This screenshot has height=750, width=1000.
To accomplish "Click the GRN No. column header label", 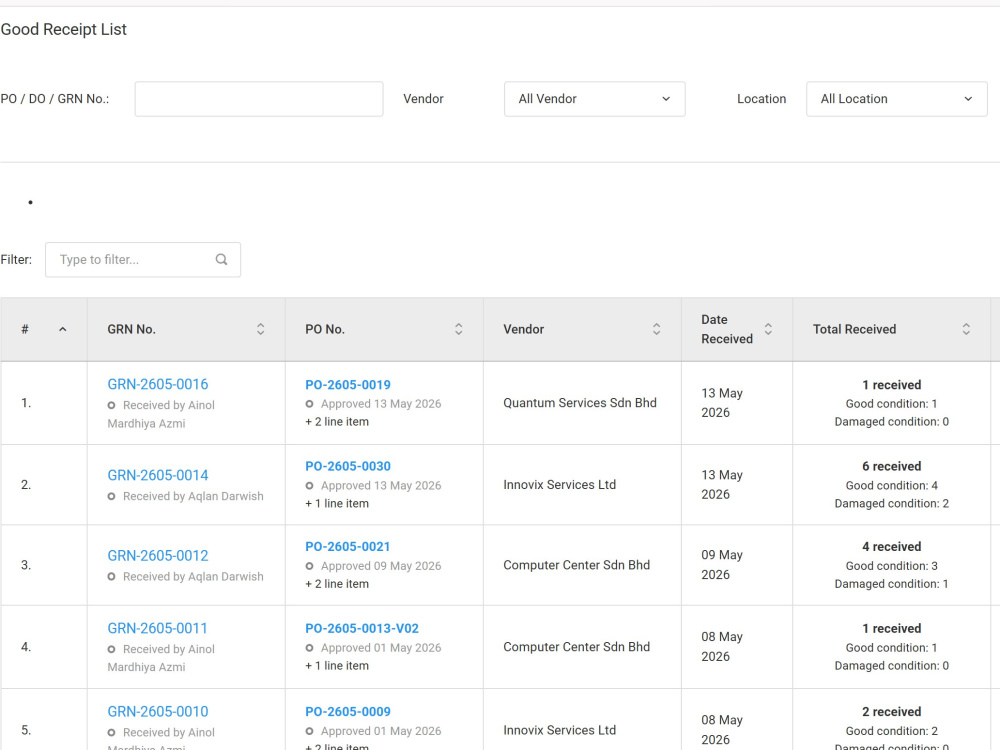I will [x=131, y=329].
